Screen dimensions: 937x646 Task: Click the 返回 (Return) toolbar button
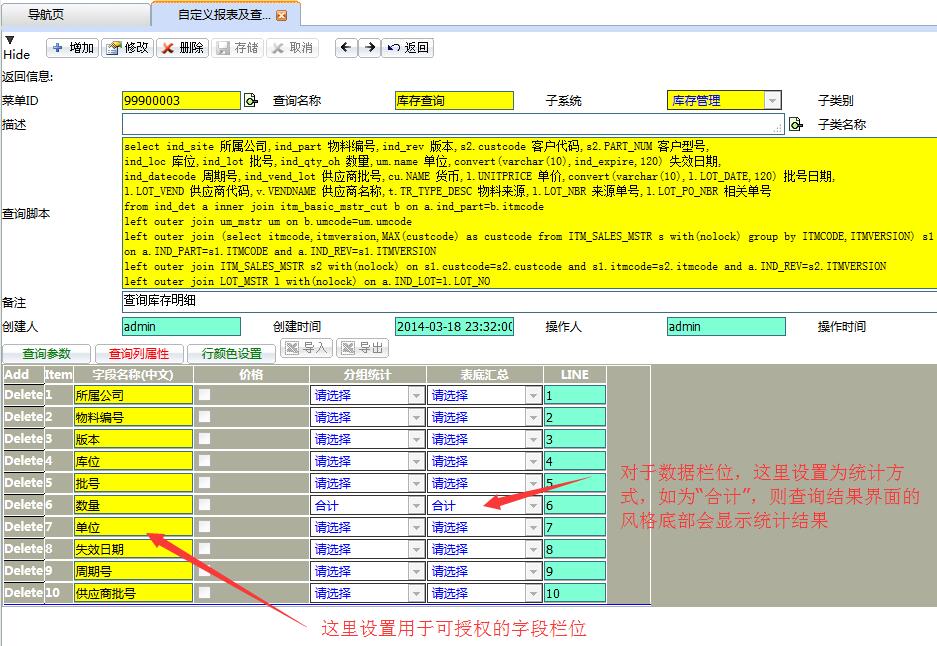(408, 48)
